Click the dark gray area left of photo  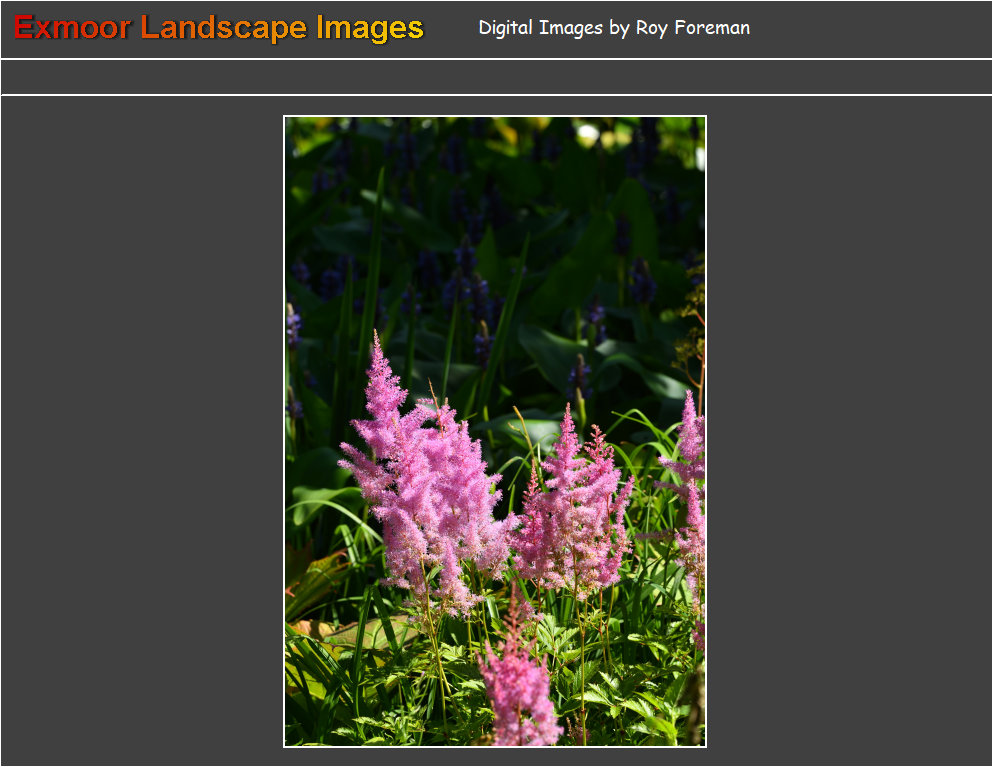pyautogui.click(x=140, y=430)
